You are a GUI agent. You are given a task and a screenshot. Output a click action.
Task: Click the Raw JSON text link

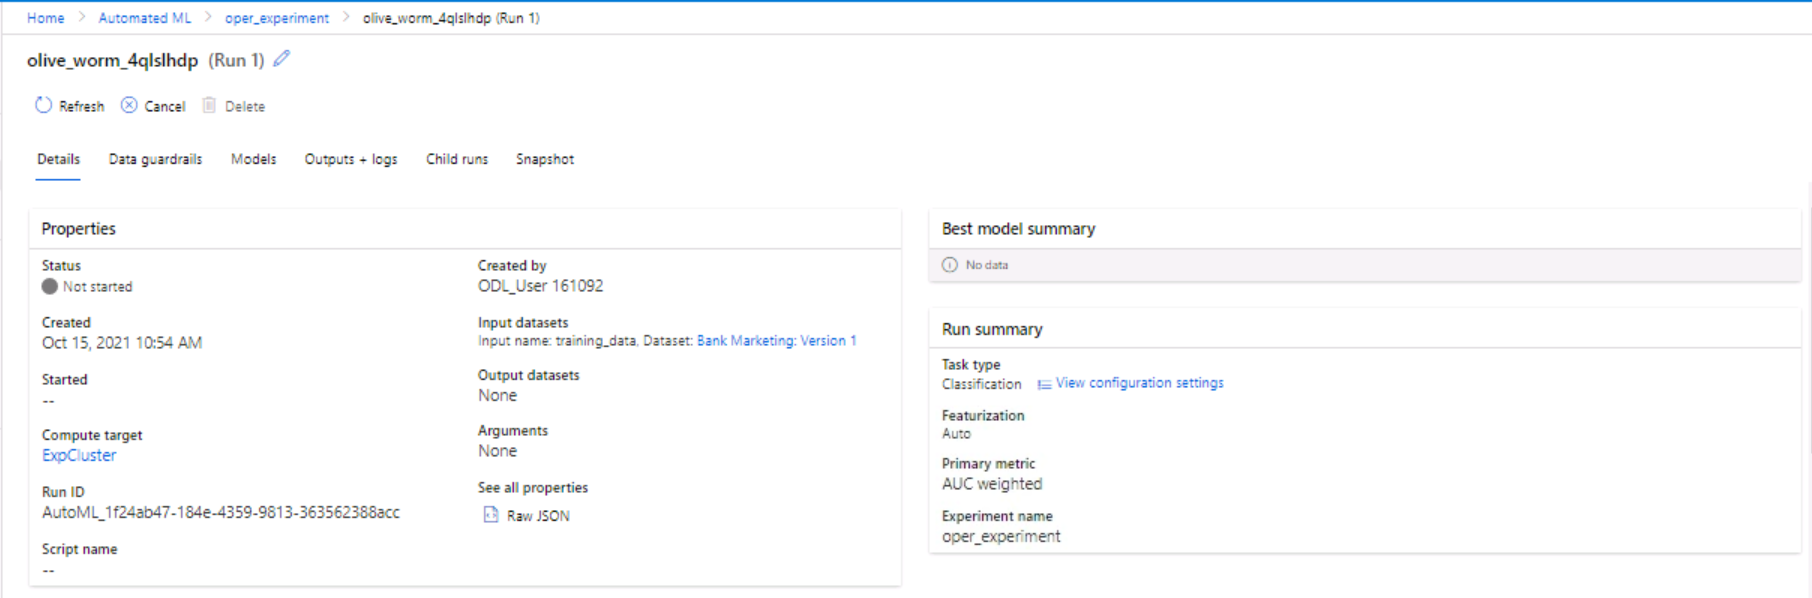coord(538,516)
